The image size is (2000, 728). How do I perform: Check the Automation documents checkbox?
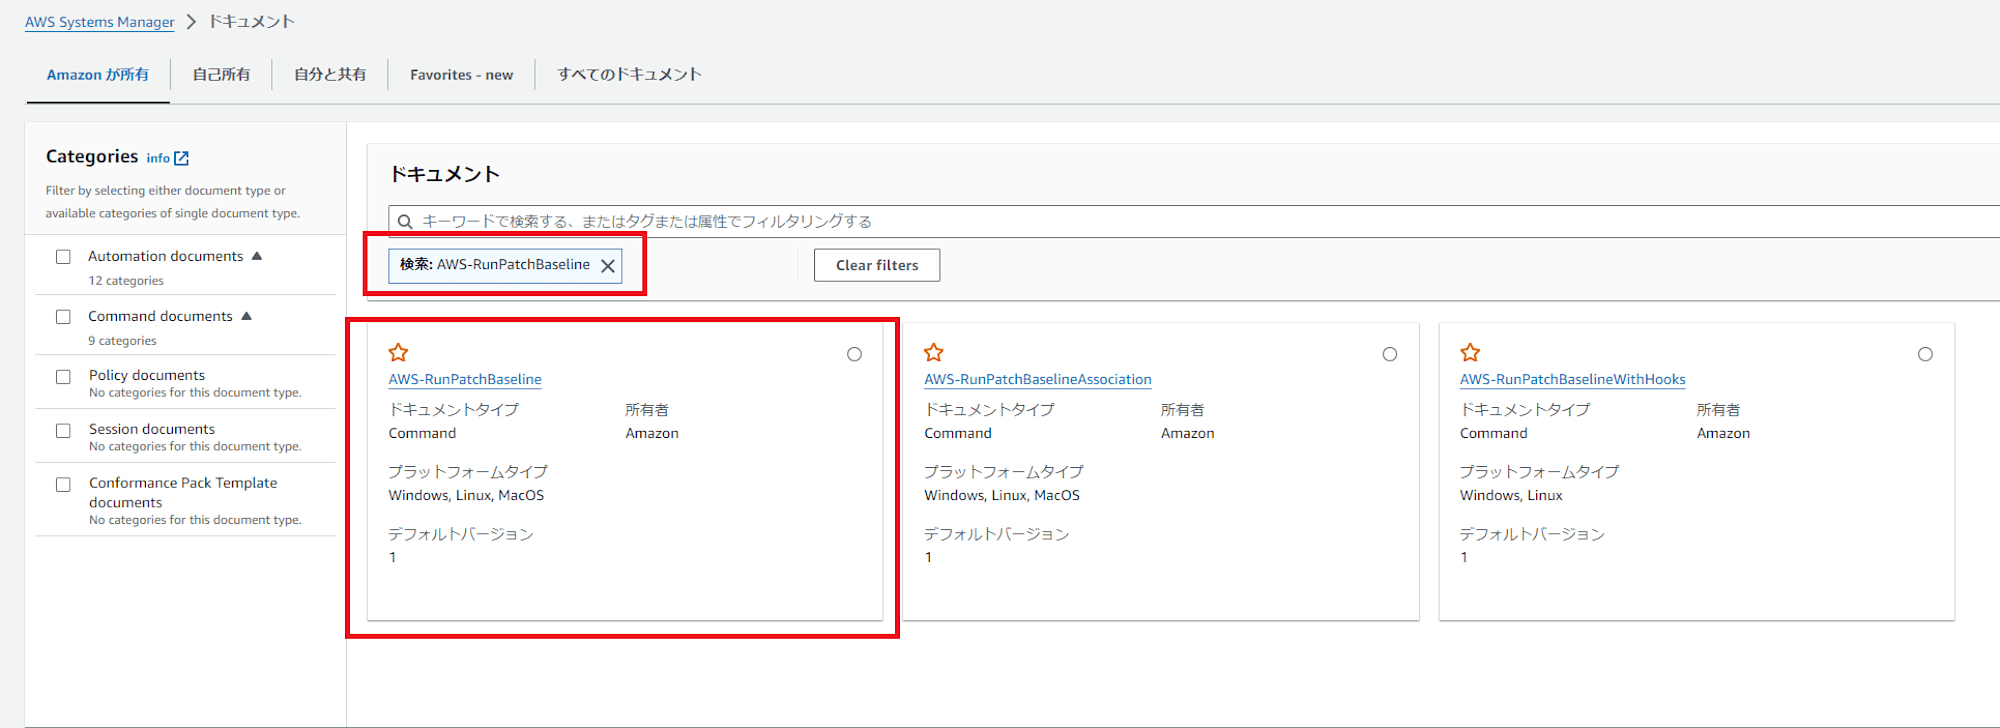click(63, 257)
